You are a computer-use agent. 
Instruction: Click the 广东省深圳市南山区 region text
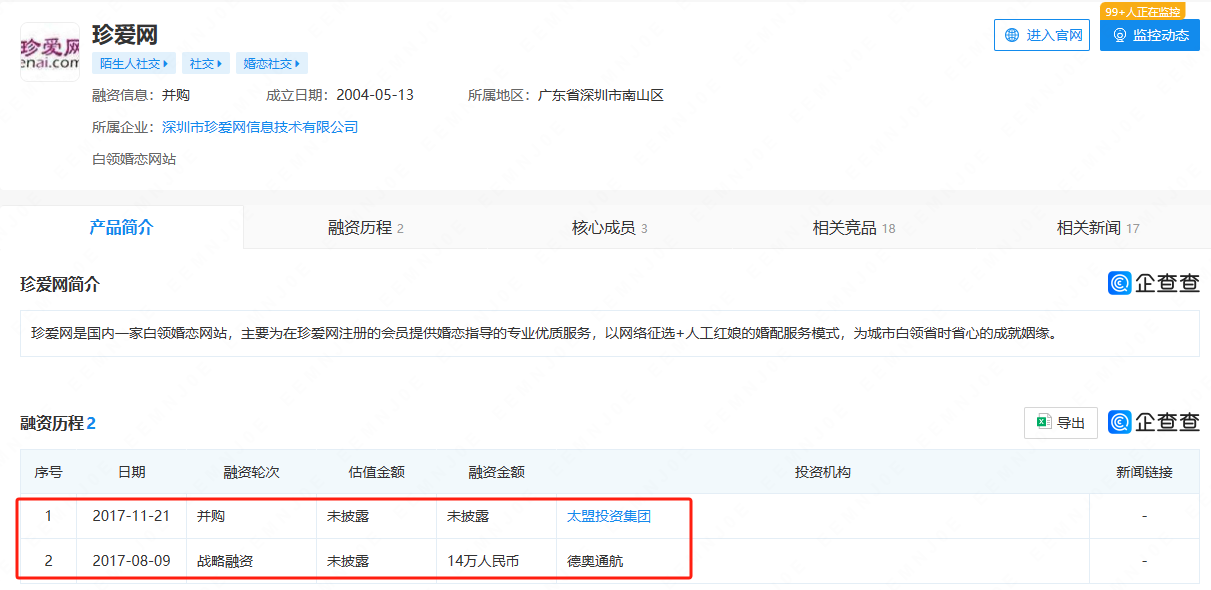[601, 95]
